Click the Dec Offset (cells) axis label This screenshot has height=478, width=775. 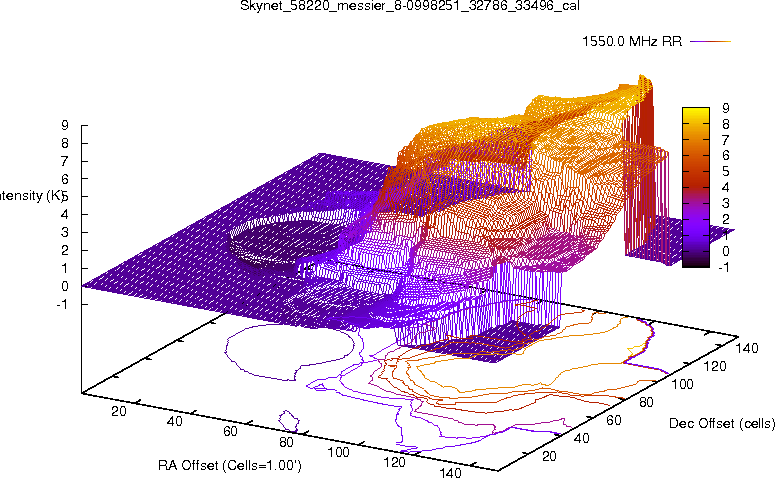pos(722,423)
